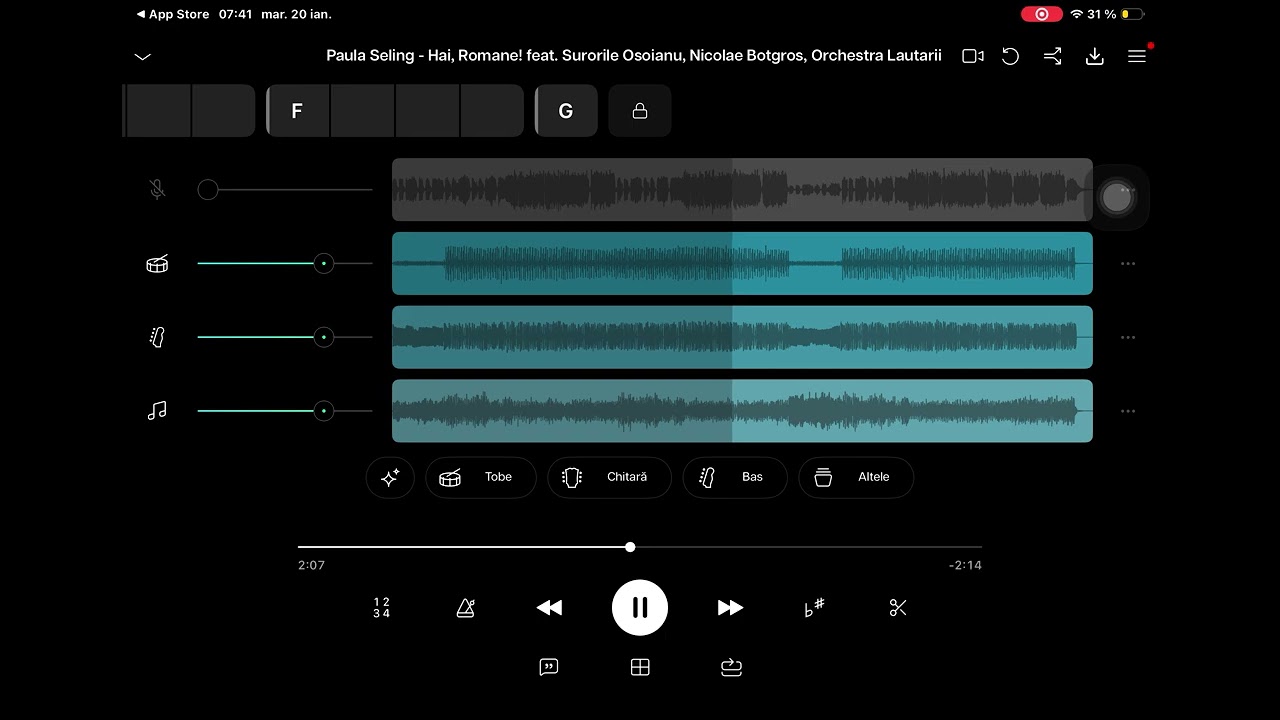Viewport: 1280px width, 720px height.
Task: Open the video camera option
Action: click(973, 56)
